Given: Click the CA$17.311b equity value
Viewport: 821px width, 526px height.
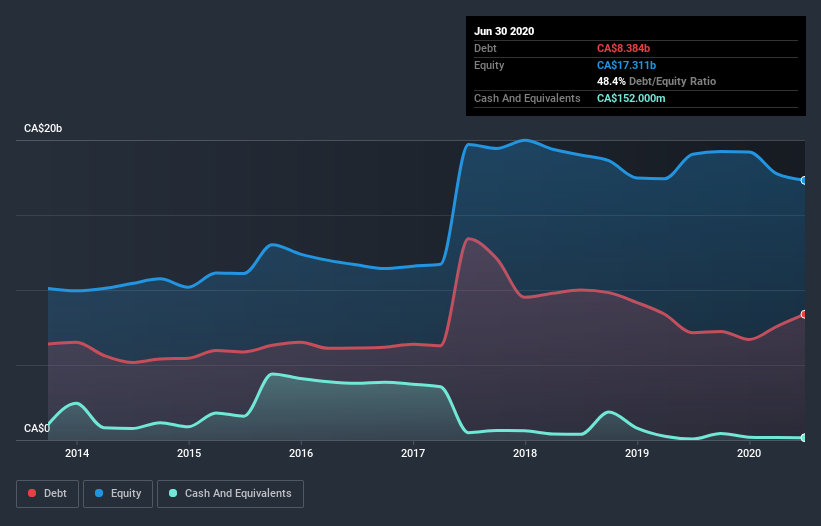Looking at the screenshot, I should [626, 65].
